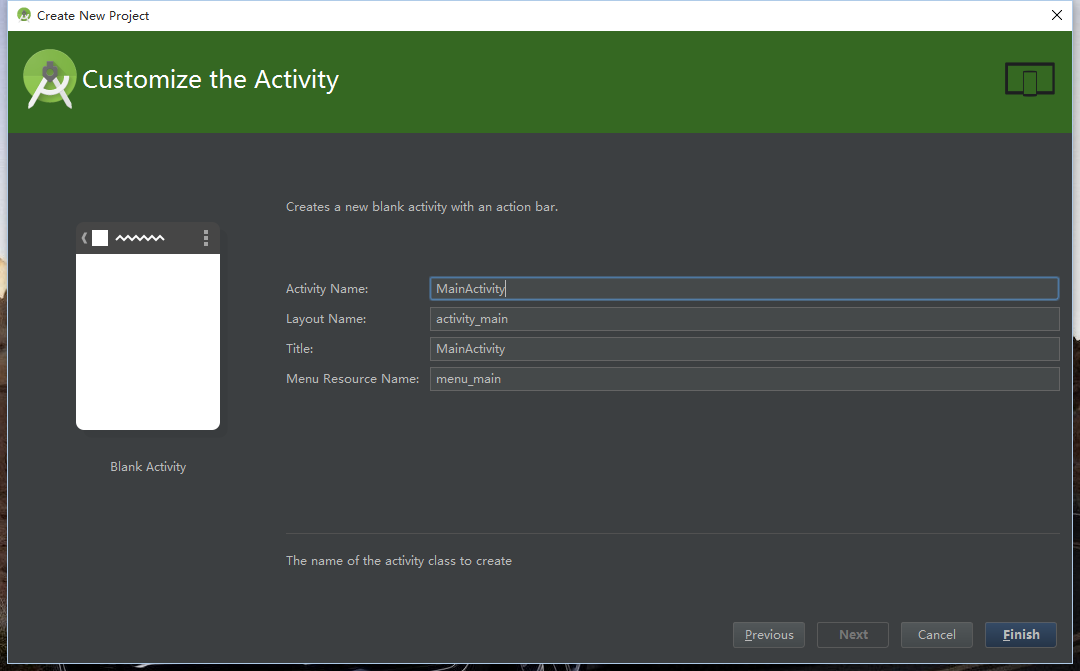Click the Customize the Activity heading

pyautogui.click(x=210, y=80)
